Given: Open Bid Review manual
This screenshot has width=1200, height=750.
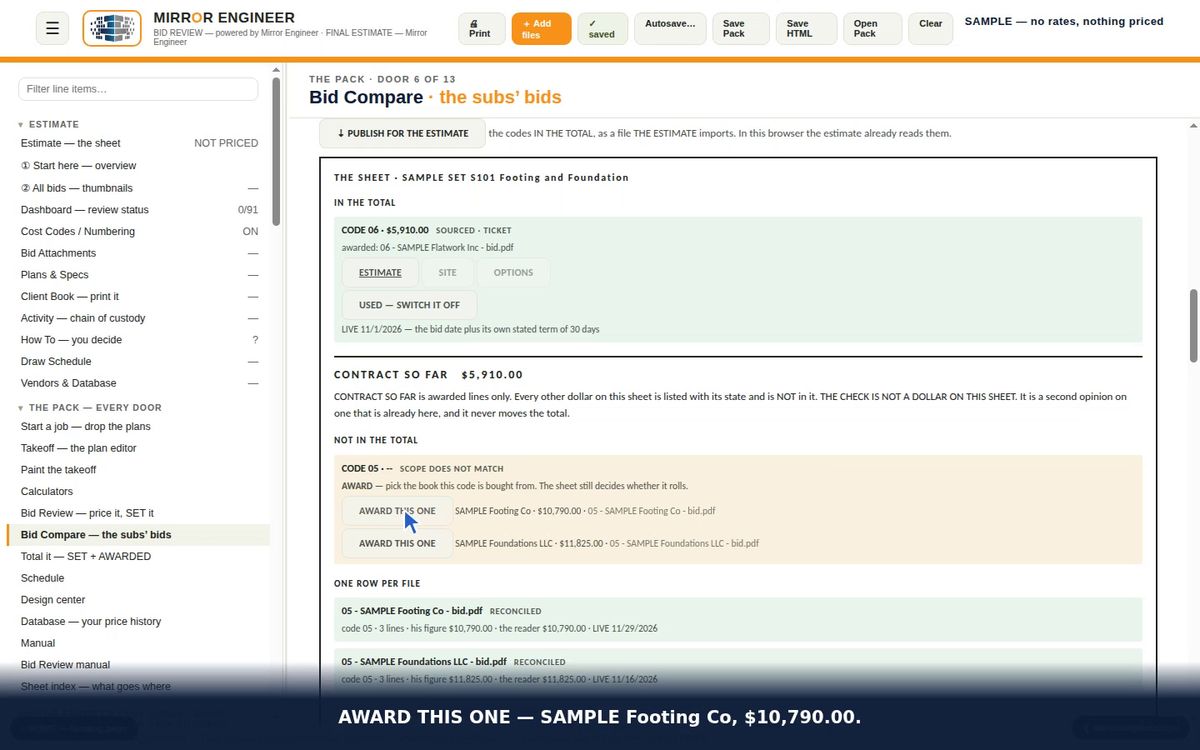Looking at the screenshot, I should pos(139,665).
